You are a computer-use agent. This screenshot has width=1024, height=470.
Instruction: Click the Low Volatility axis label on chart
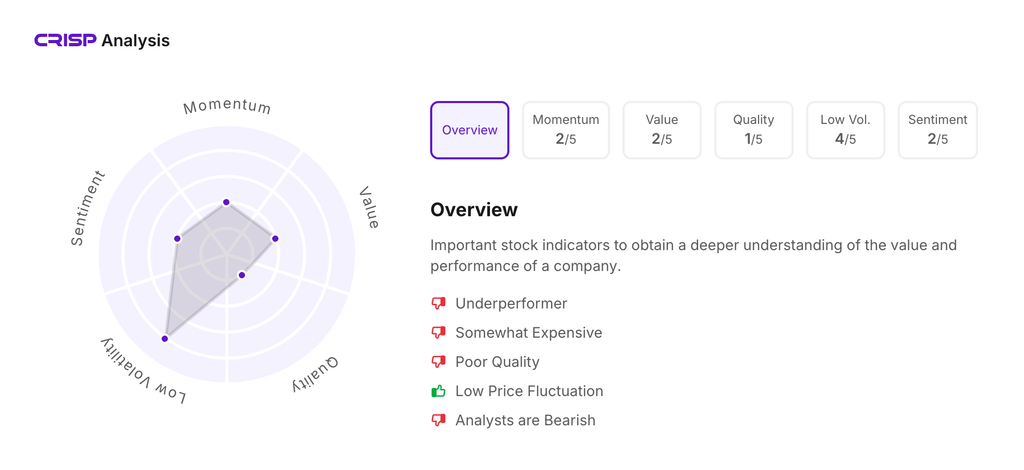[143, 371]
